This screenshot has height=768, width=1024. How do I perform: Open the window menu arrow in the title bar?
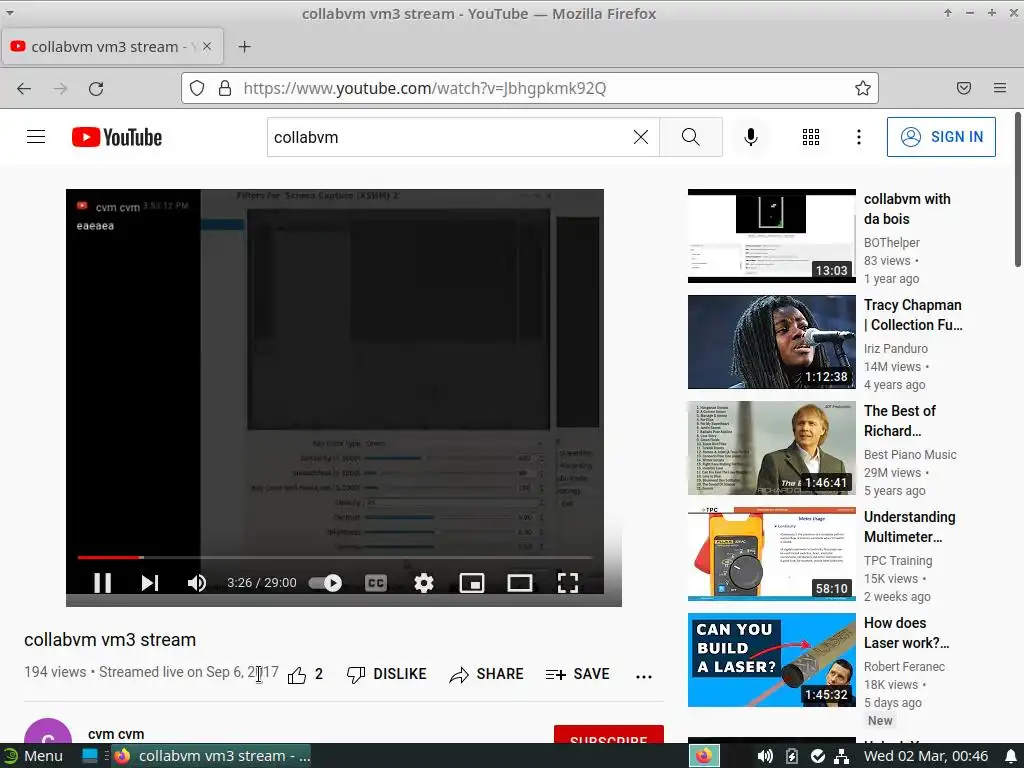coord(10,12)
